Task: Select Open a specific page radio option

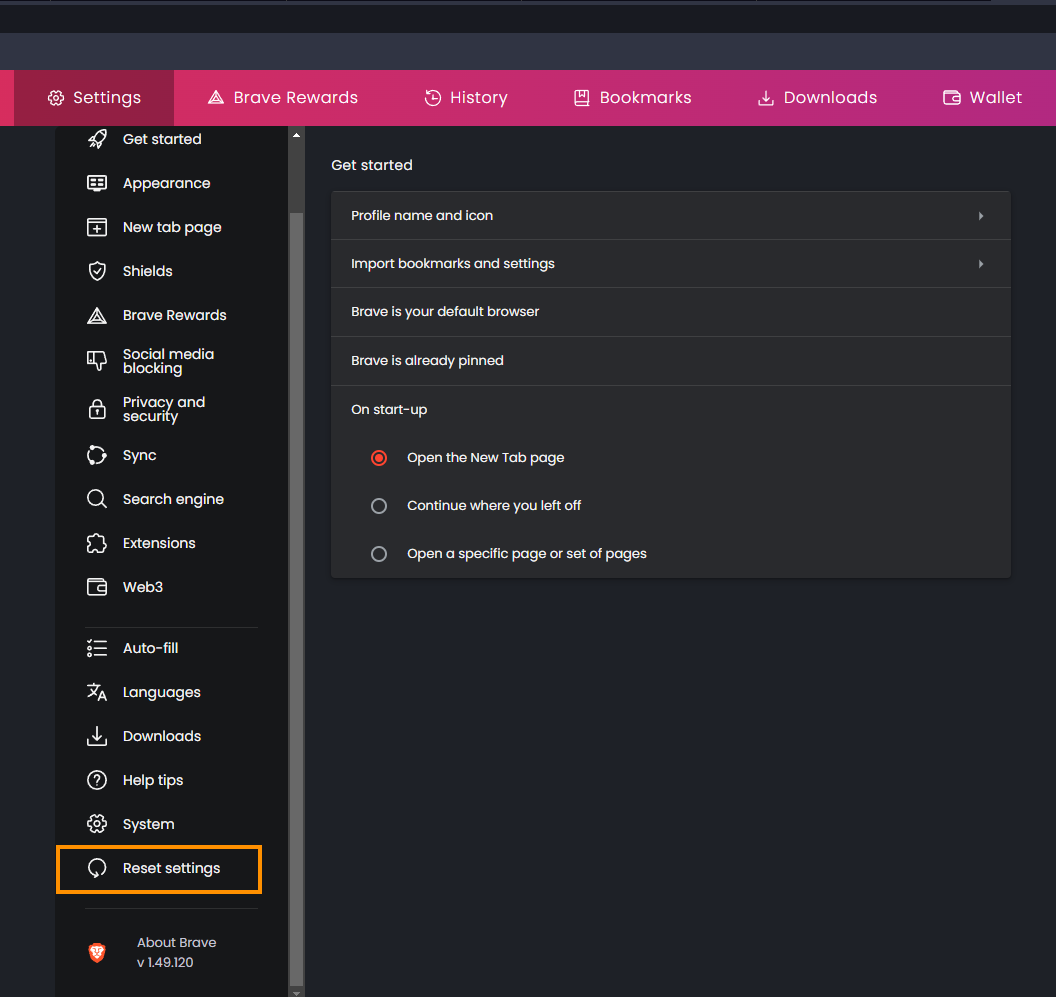Action: [379, 554]
